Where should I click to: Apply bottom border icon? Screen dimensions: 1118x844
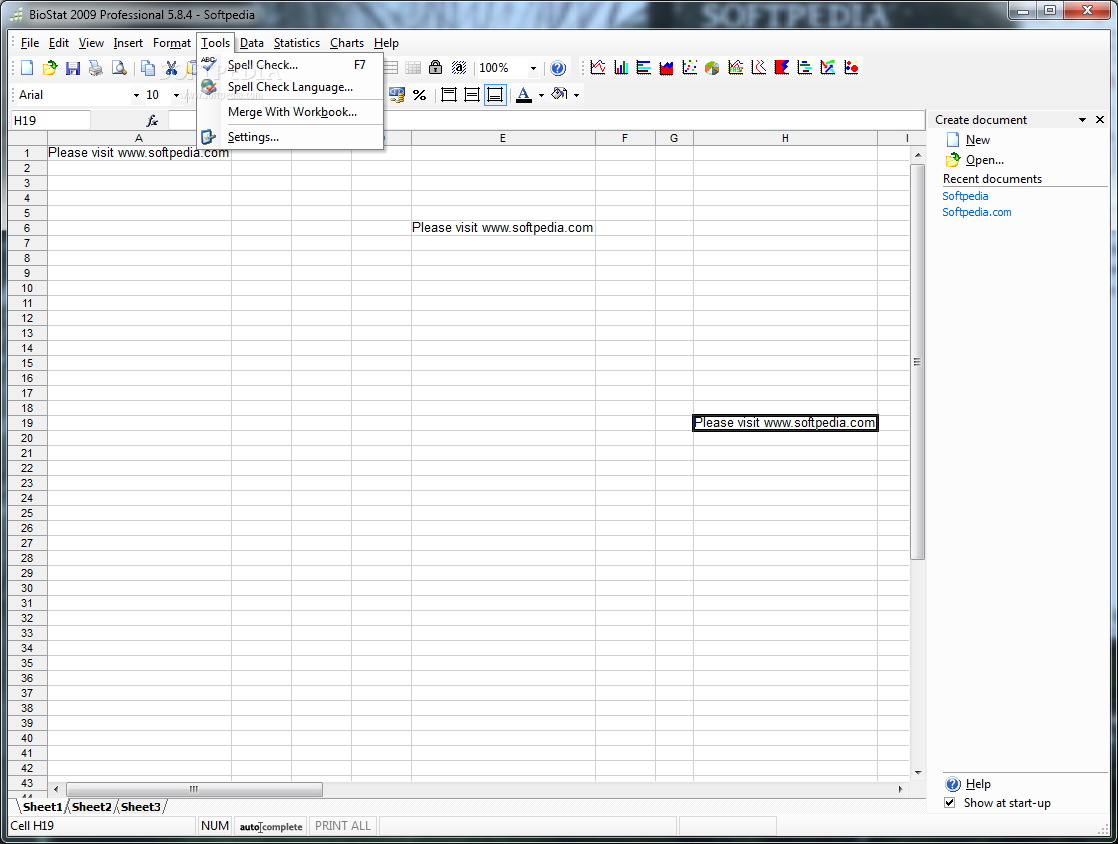point(495,95)
